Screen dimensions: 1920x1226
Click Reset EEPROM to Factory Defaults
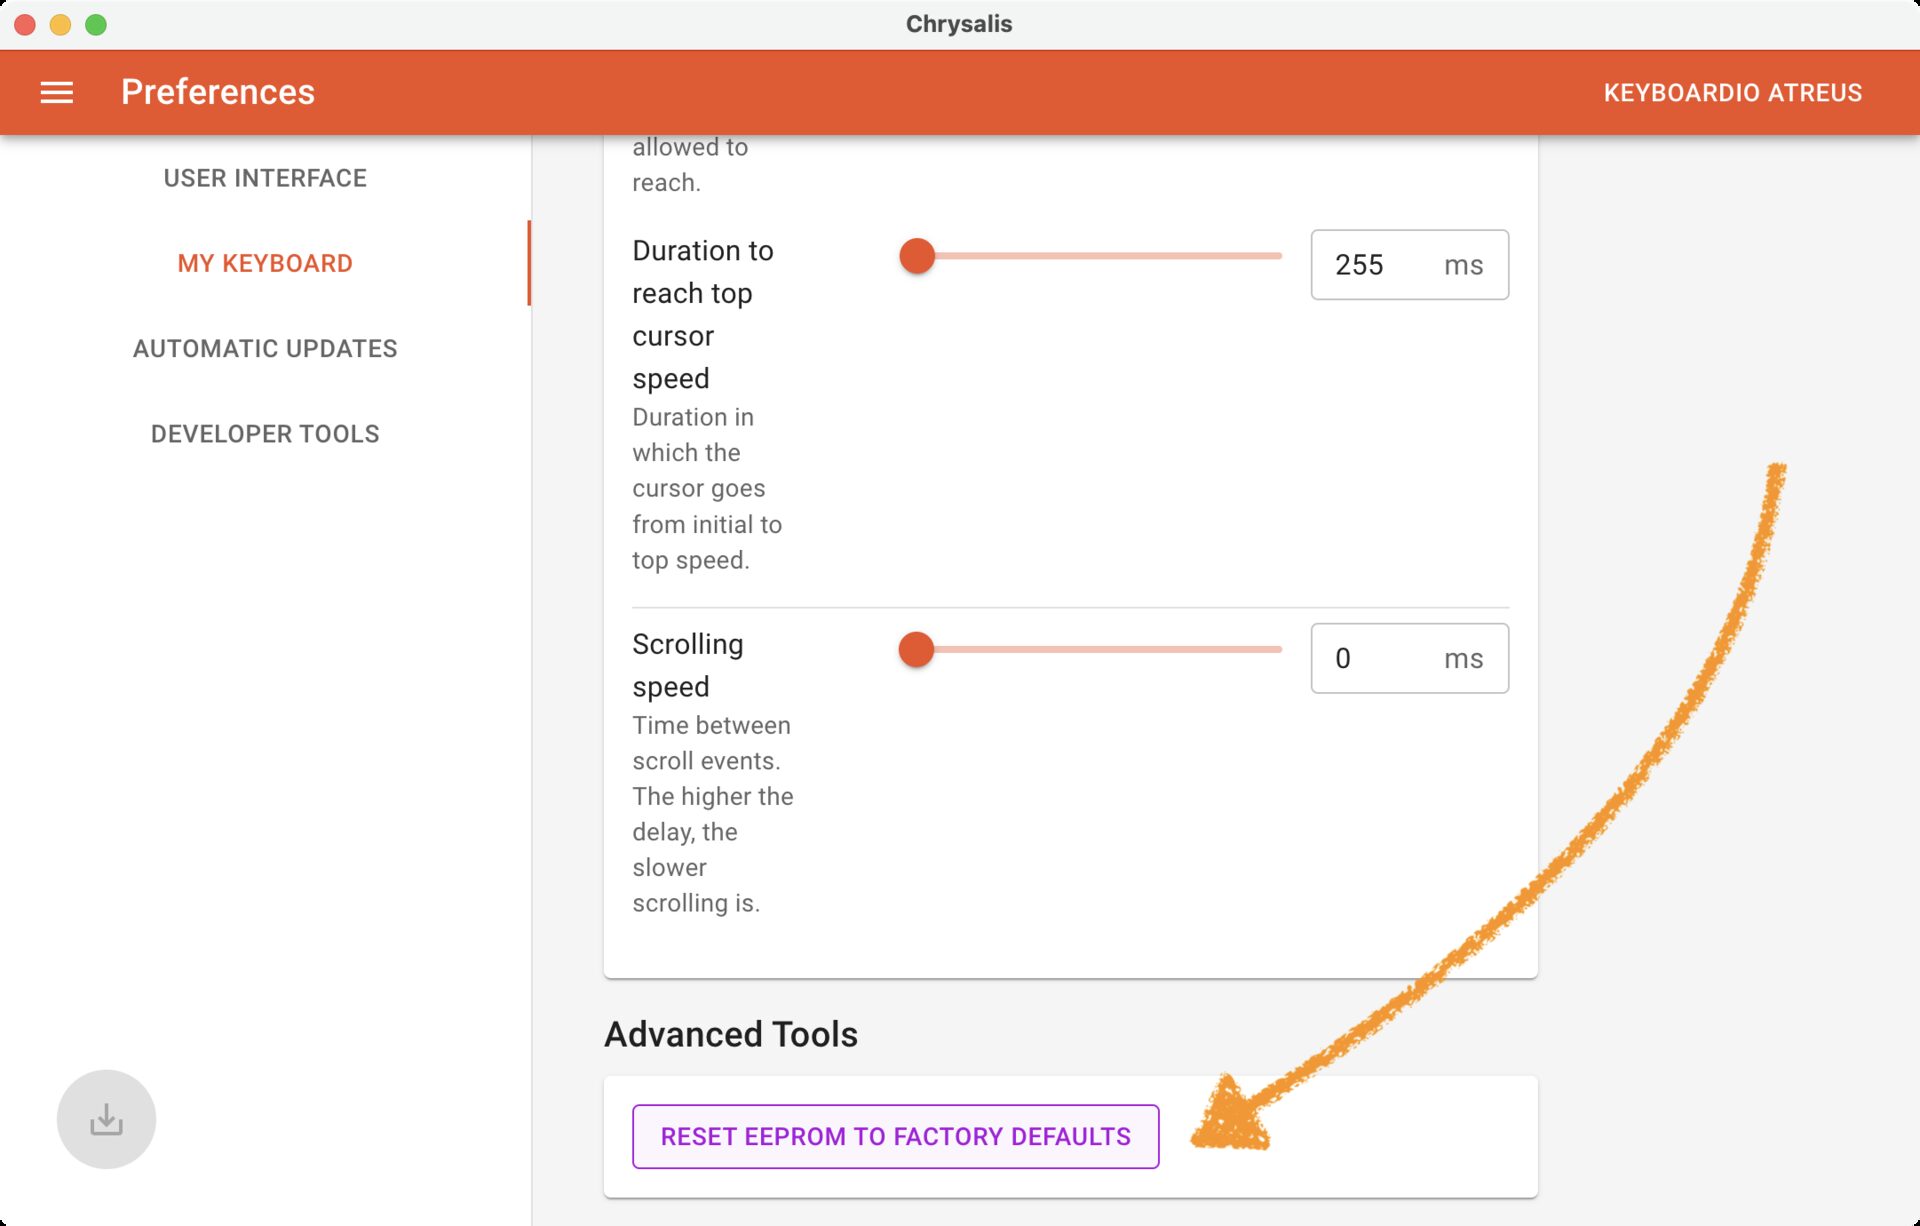tap(895, 1137)
